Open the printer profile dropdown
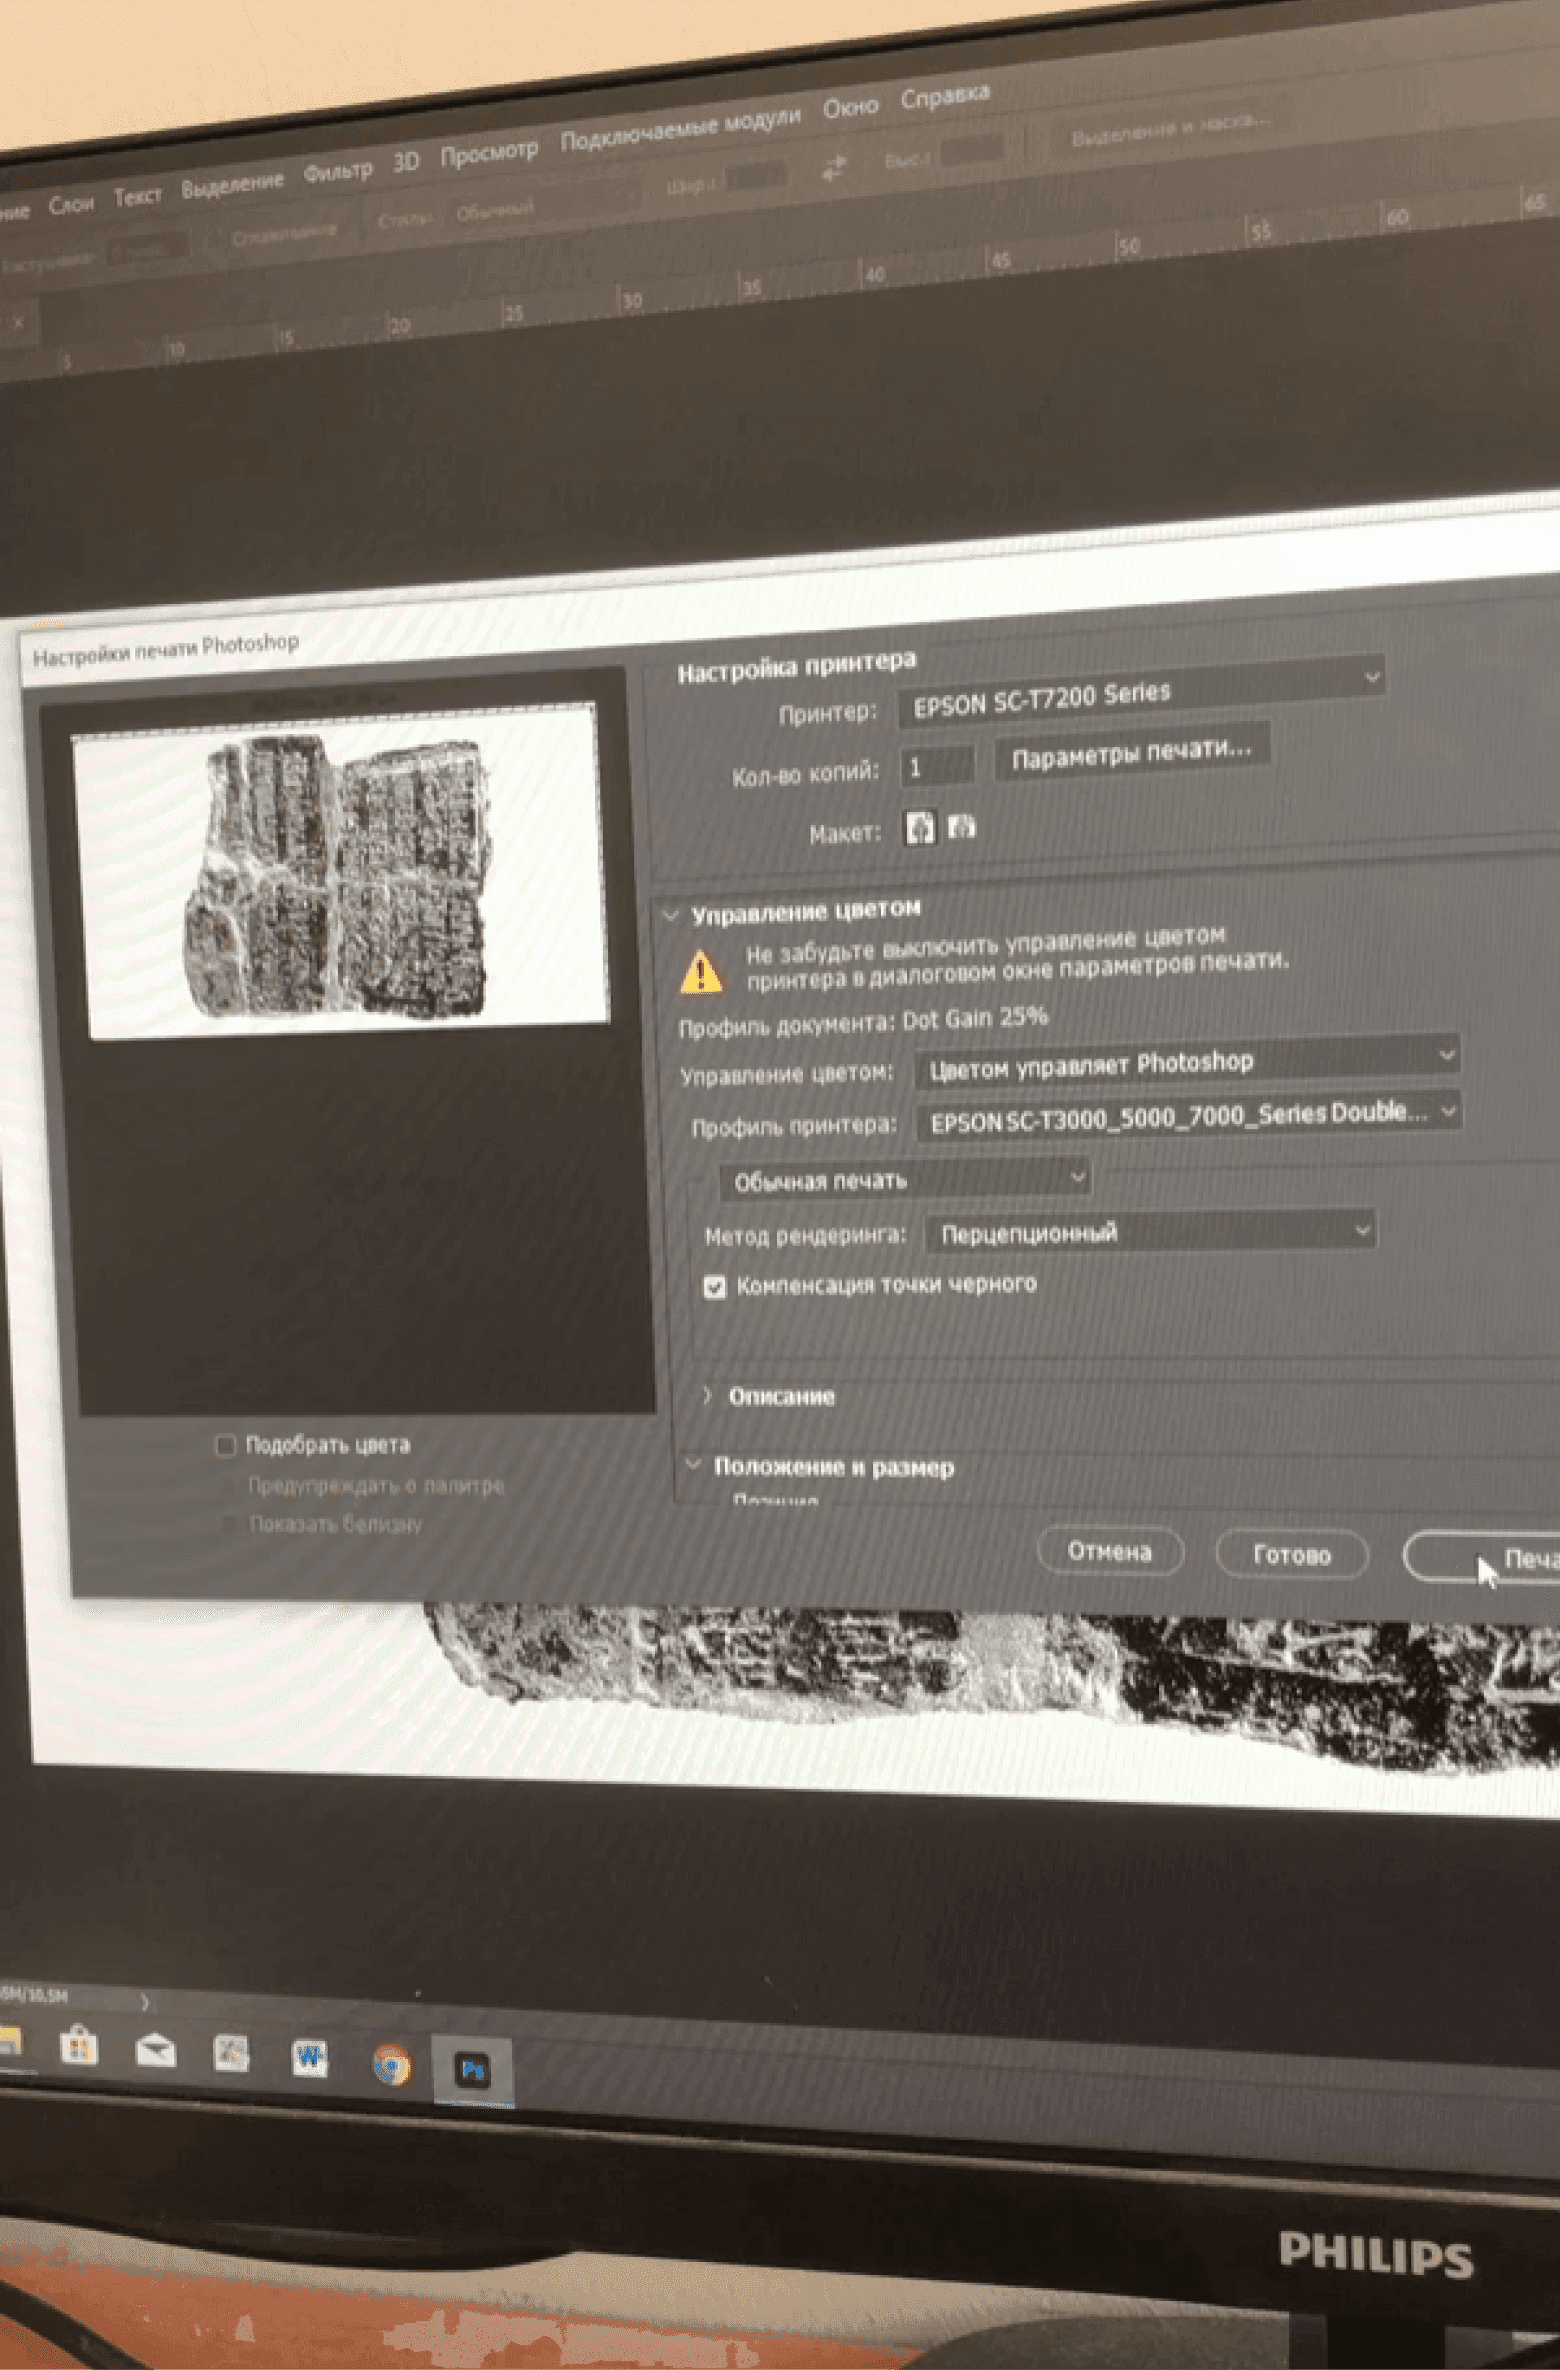1560x2370 pixels. point(1189,1116)
